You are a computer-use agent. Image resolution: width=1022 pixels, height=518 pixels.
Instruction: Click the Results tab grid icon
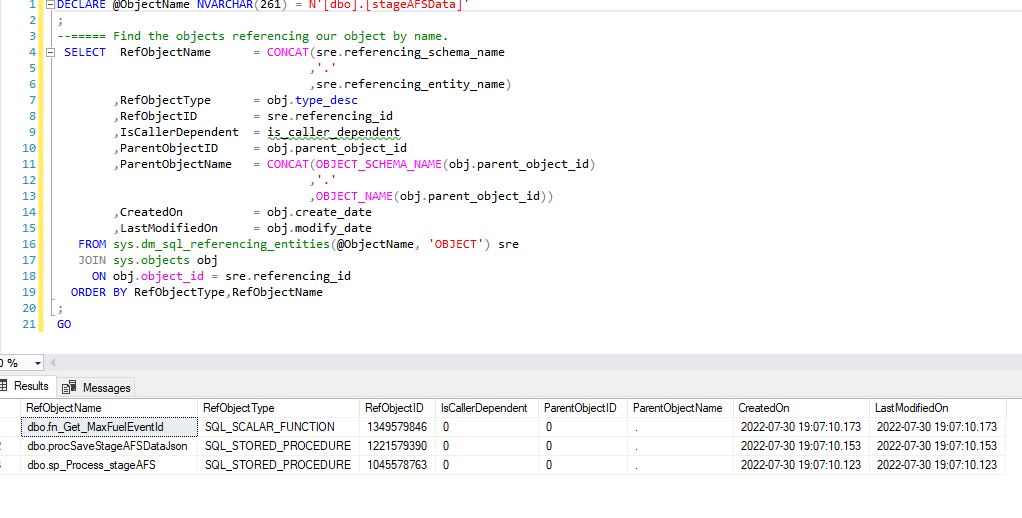[3, 386]
